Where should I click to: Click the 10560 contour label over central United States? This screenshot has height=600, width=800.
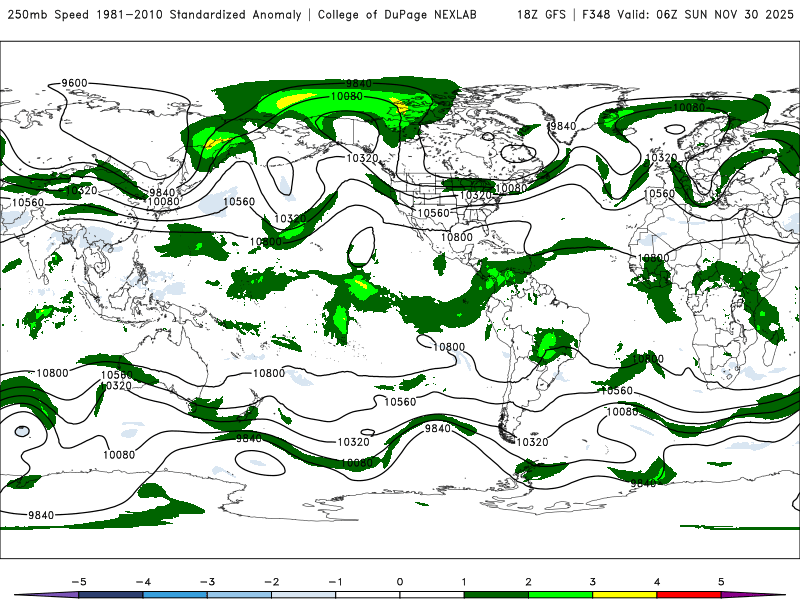point(434,213)
